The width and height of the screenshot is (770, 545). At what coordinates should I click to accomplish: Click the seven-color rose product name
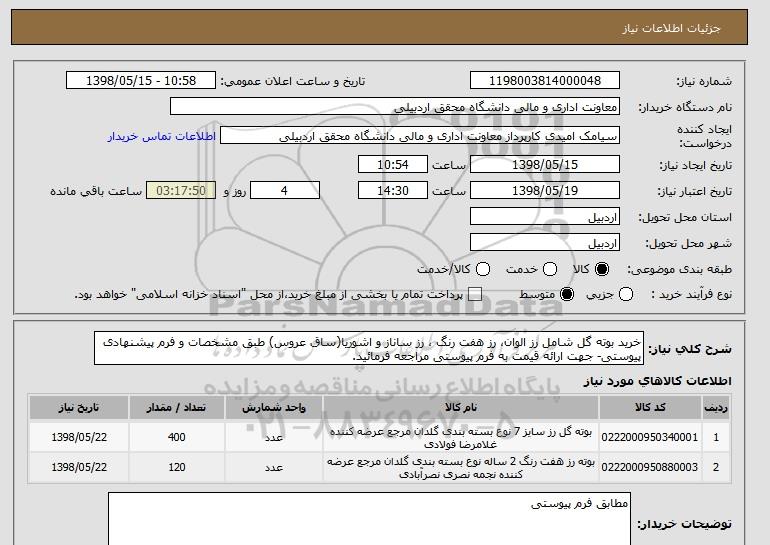pyautogui.click(x=461, y=467)
